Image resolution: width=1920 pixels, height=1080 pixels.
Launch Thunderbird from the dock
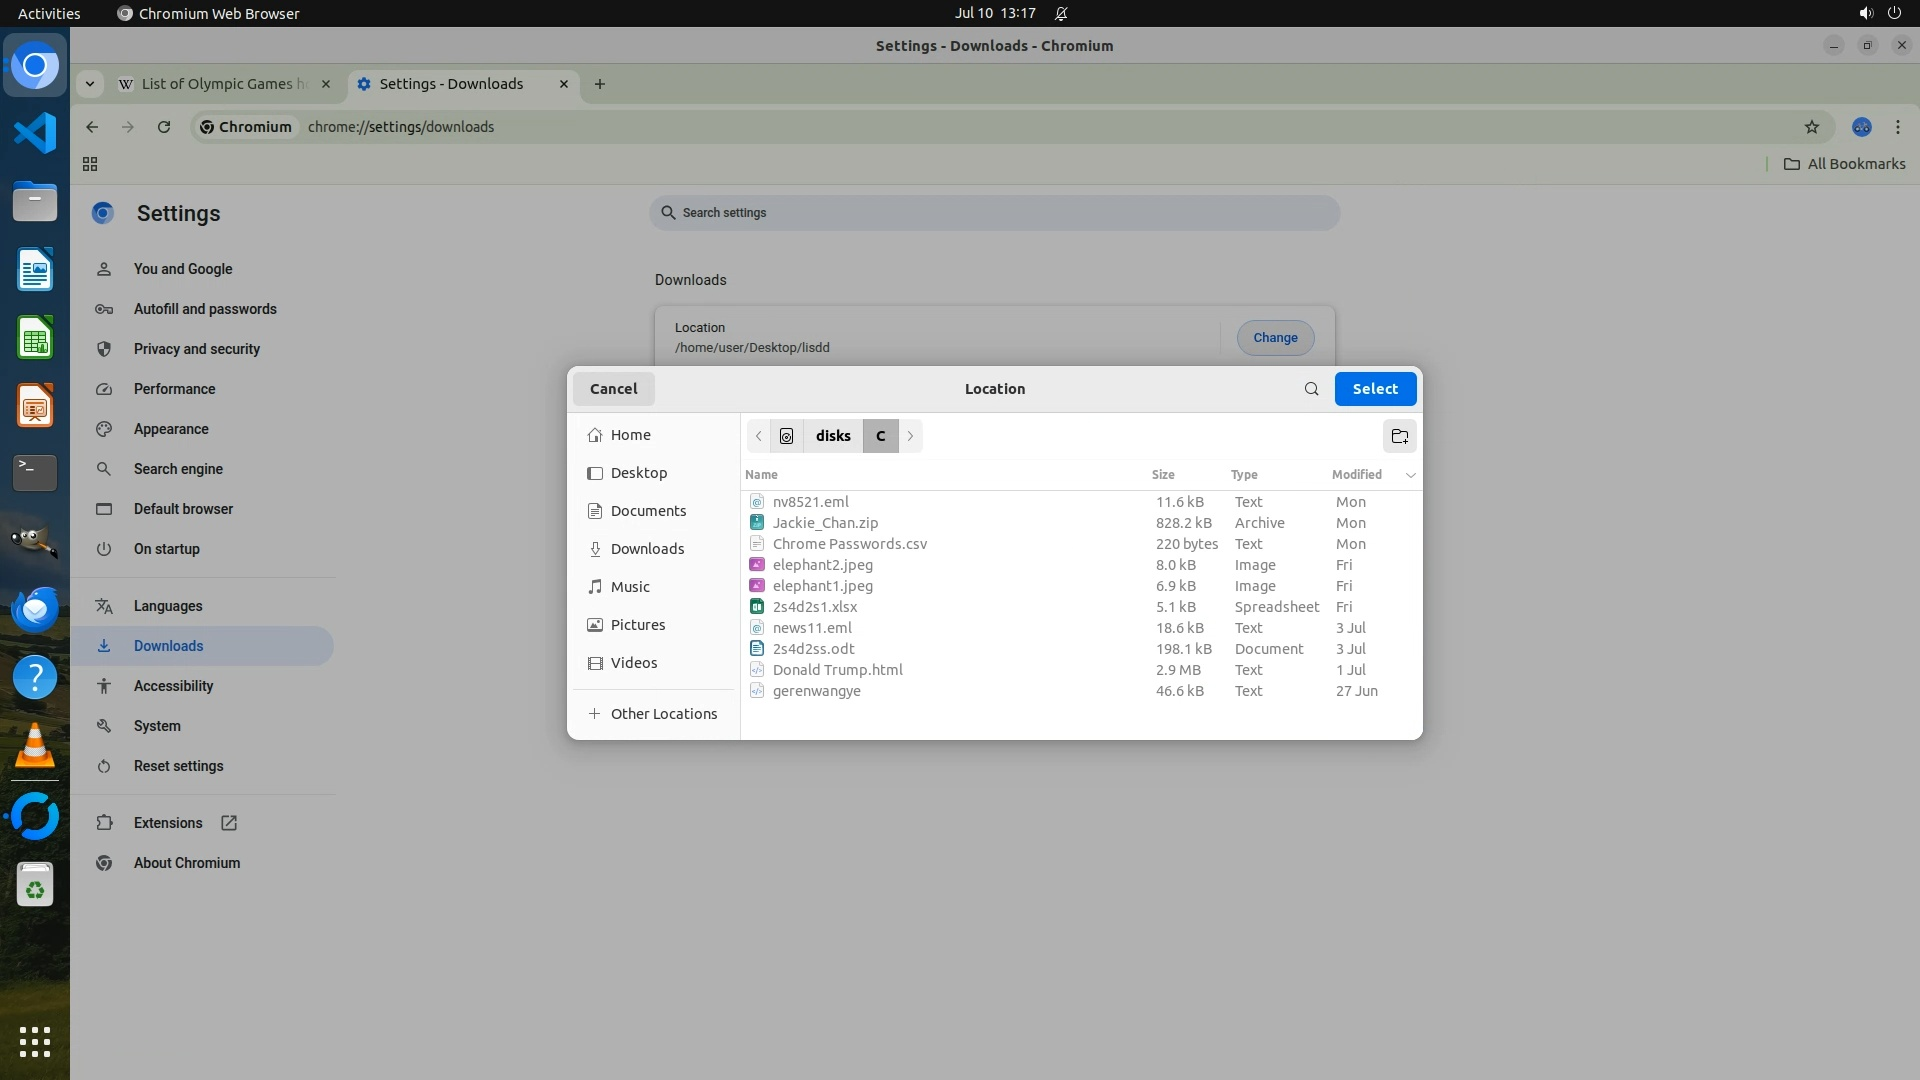[35, 610]
